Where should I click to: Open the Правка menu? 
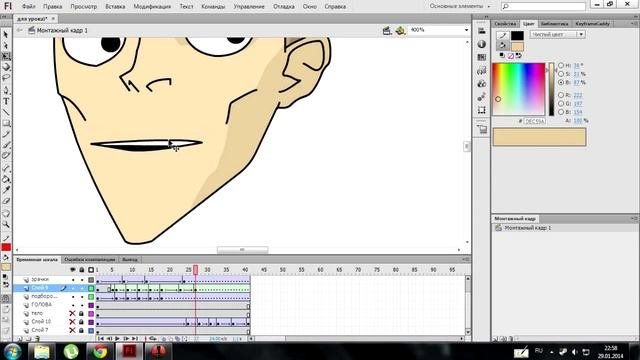pyautogui.click(x=53, y=7)
